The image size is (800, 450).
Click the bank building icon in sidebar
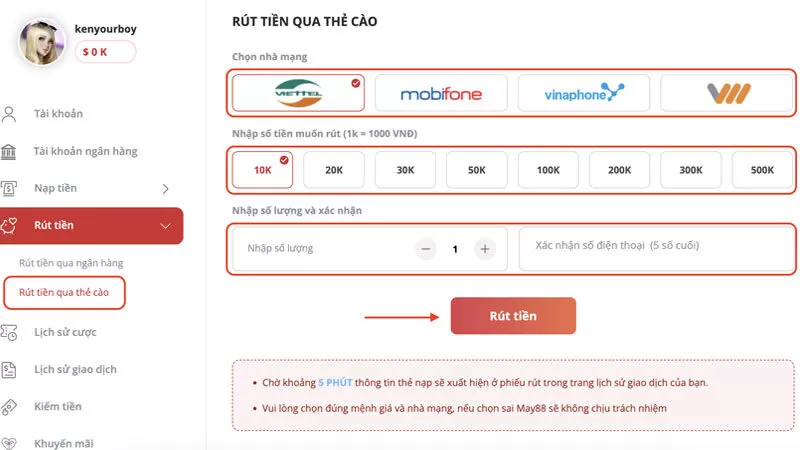coord(10,151)
